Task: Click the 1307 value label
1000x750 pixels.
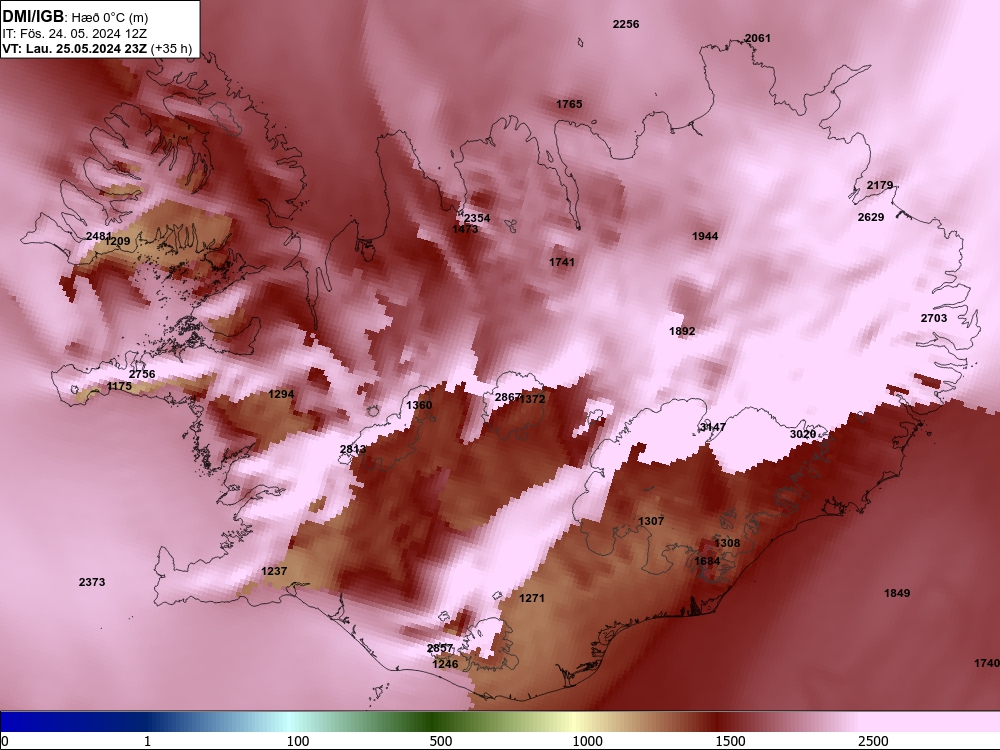Action: (x=651, y=521)
